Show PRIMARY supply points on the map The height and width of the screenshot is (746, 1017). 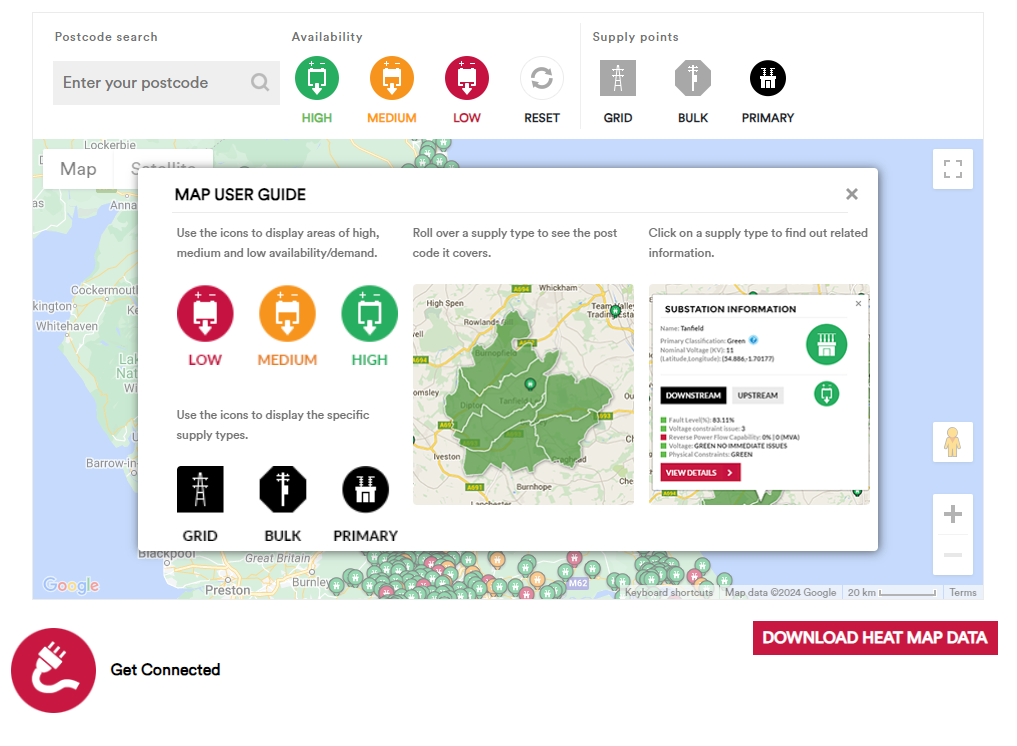click(767, 77)
